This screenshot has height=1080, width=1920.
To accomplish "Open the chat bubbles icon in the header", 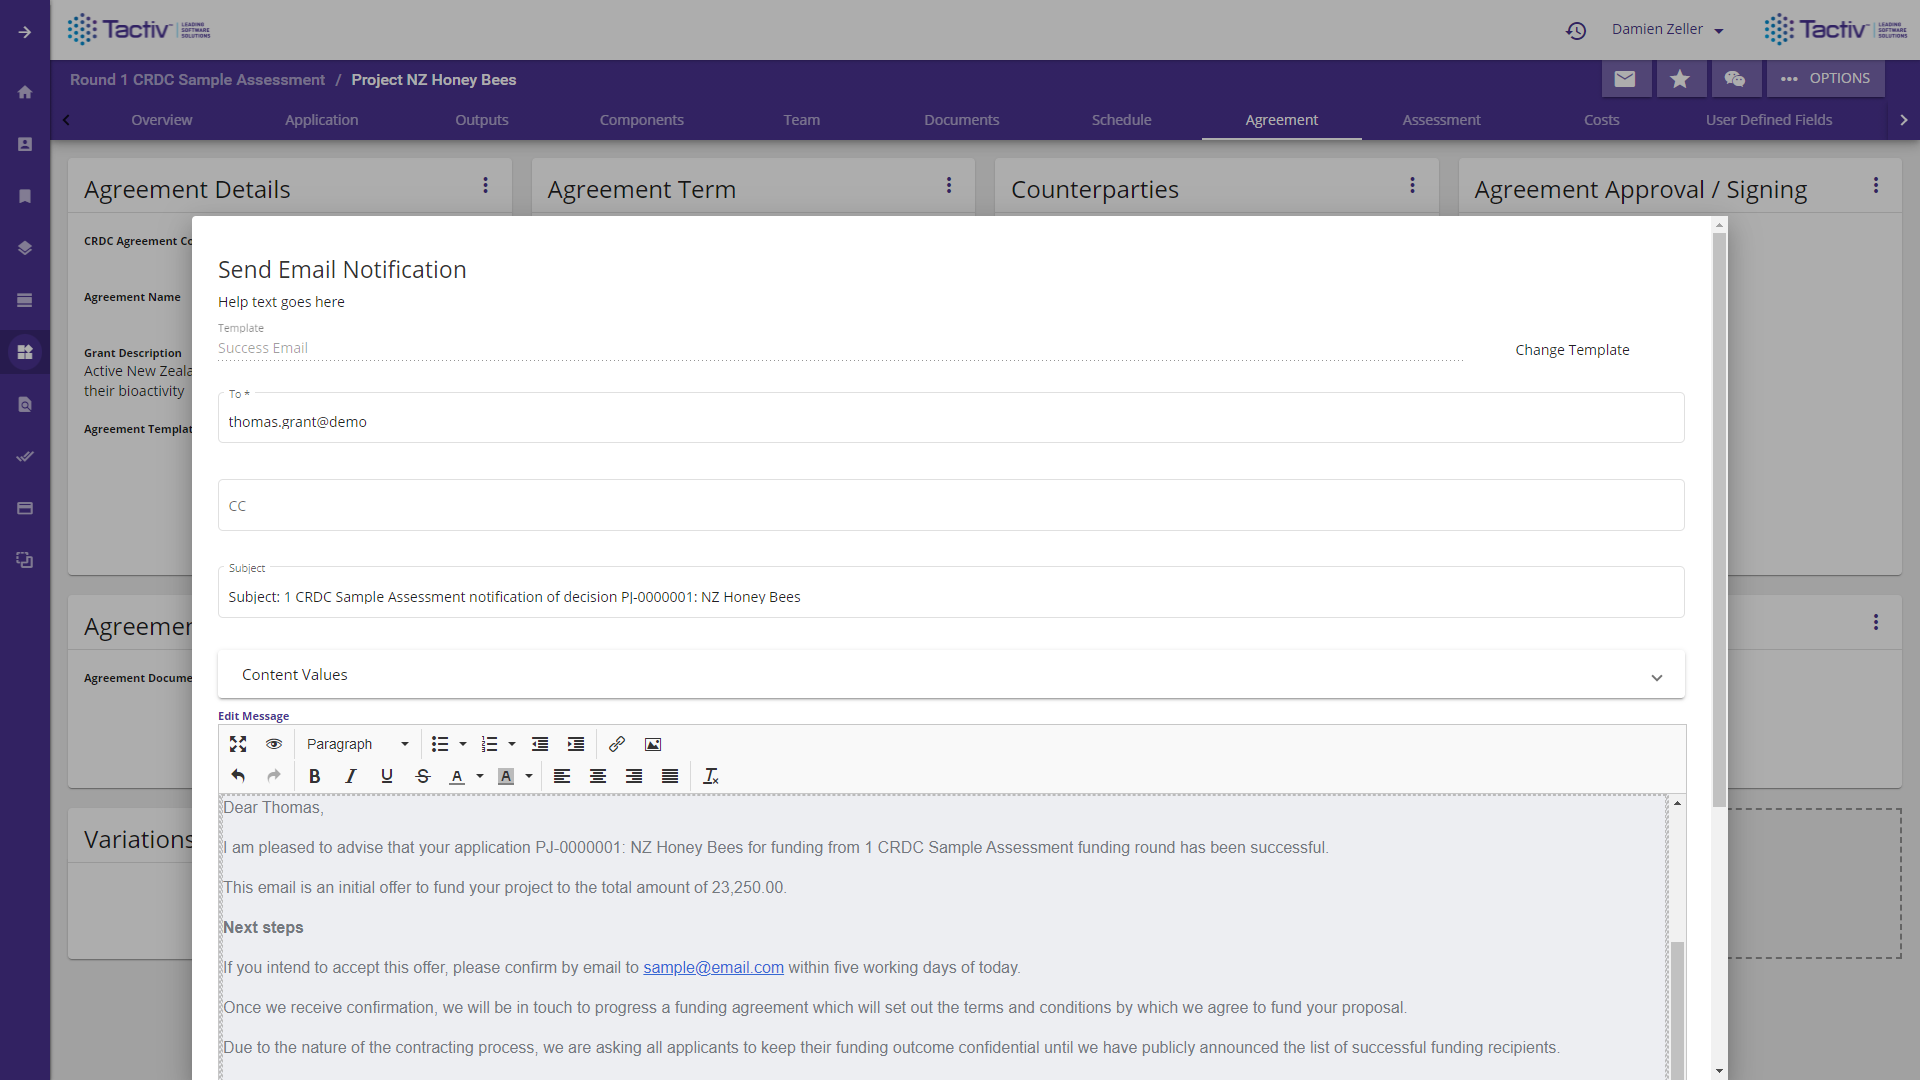I will tap(1736, 78).
